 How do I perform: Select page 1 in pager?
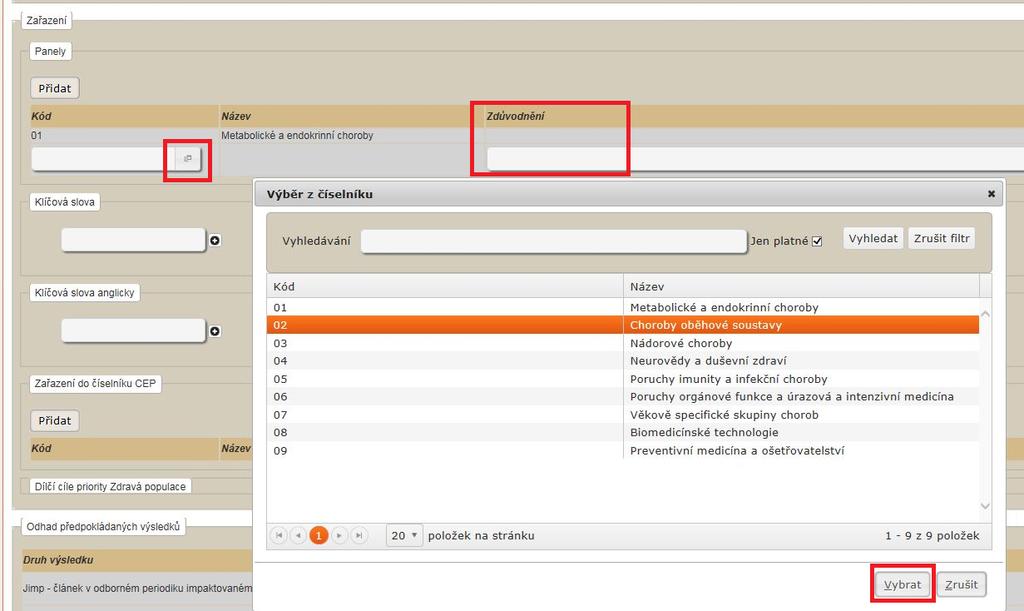point(319,535)
